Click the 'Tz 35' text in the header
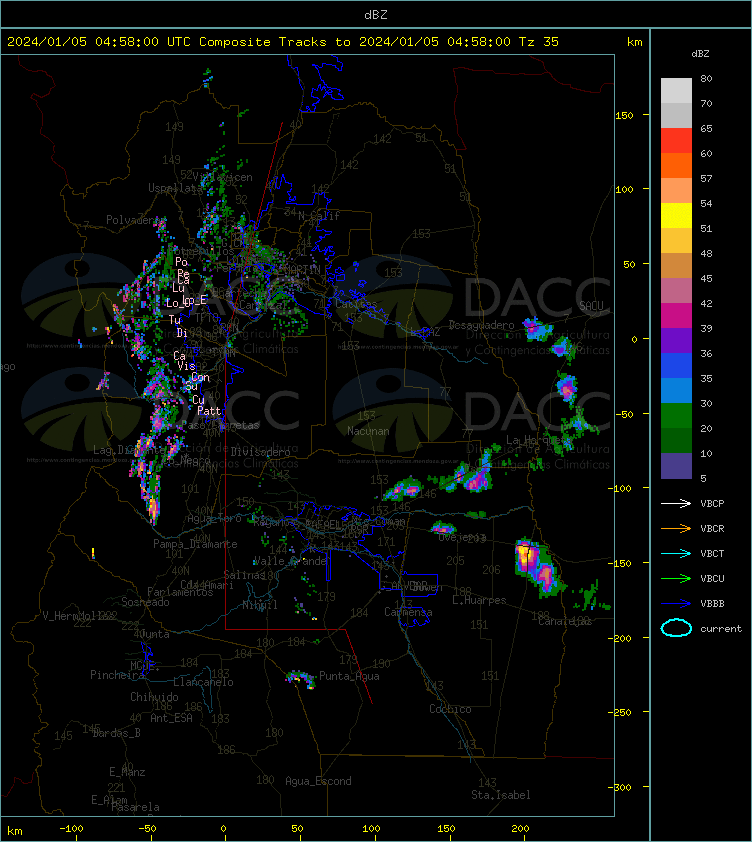Viewport: 752px width, 842px height. click(539, 41)
